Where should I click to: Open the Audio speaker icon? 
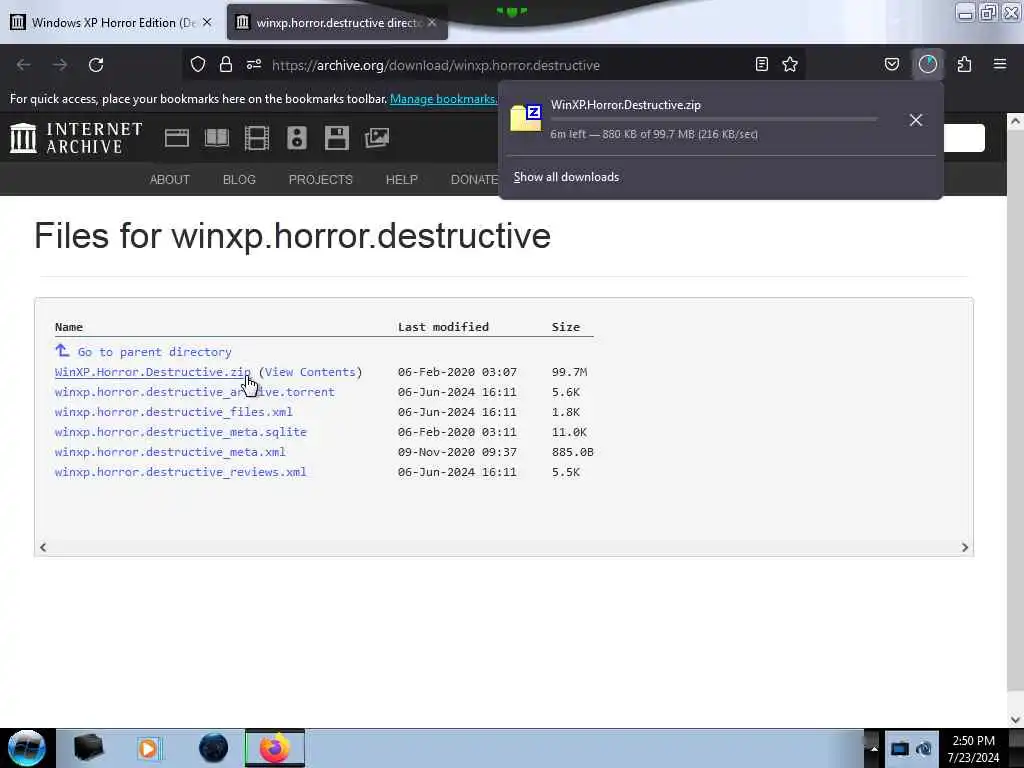296,138
